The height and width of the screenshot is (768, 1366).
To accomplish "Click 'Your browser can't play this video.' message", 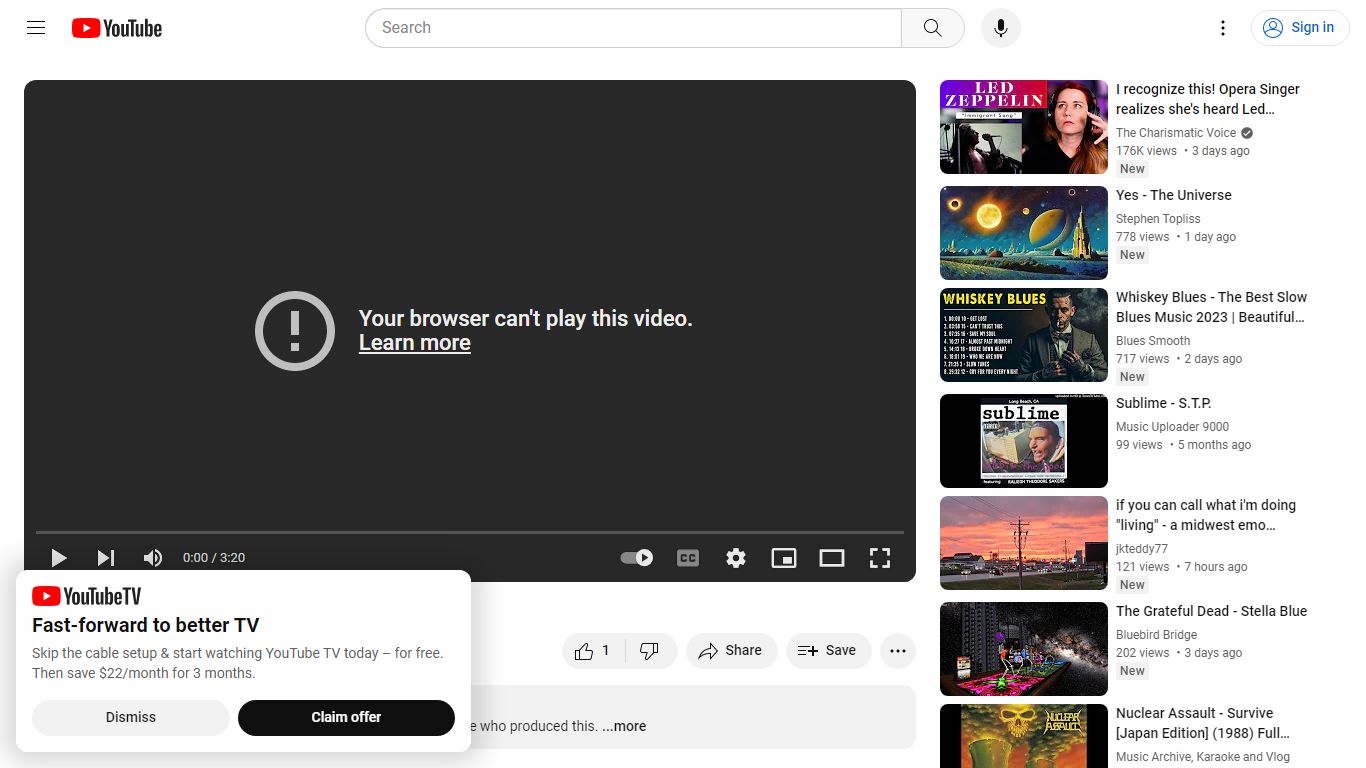I will click(x=526, y=318).
